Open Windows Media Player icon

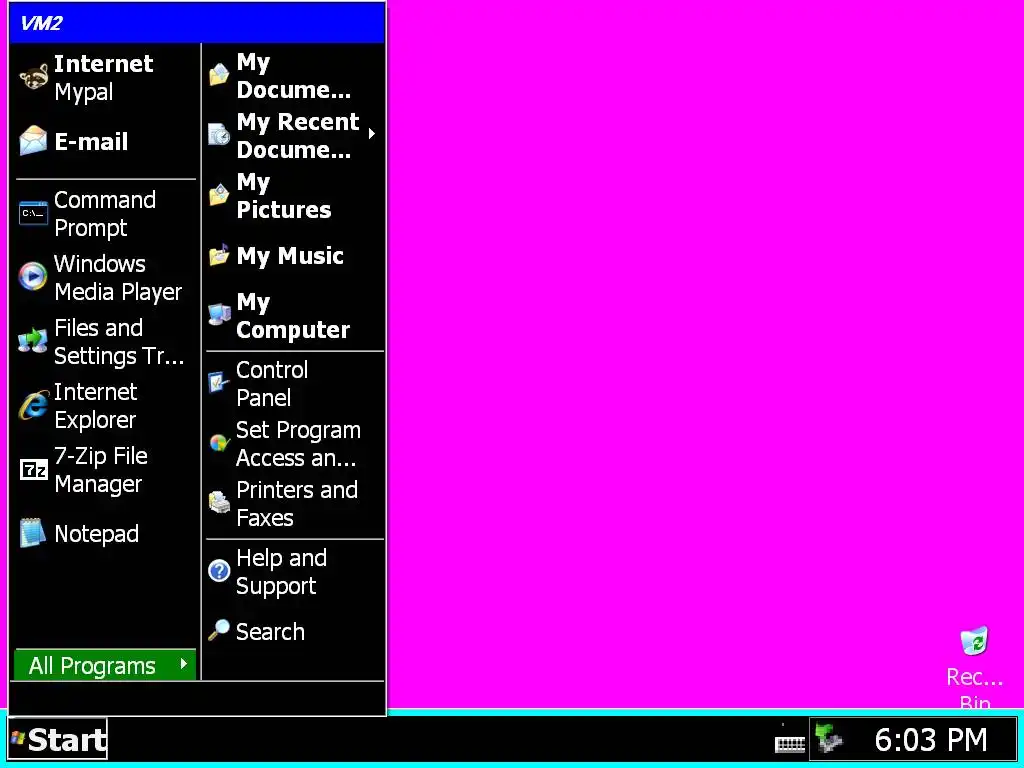coord(33,276)
